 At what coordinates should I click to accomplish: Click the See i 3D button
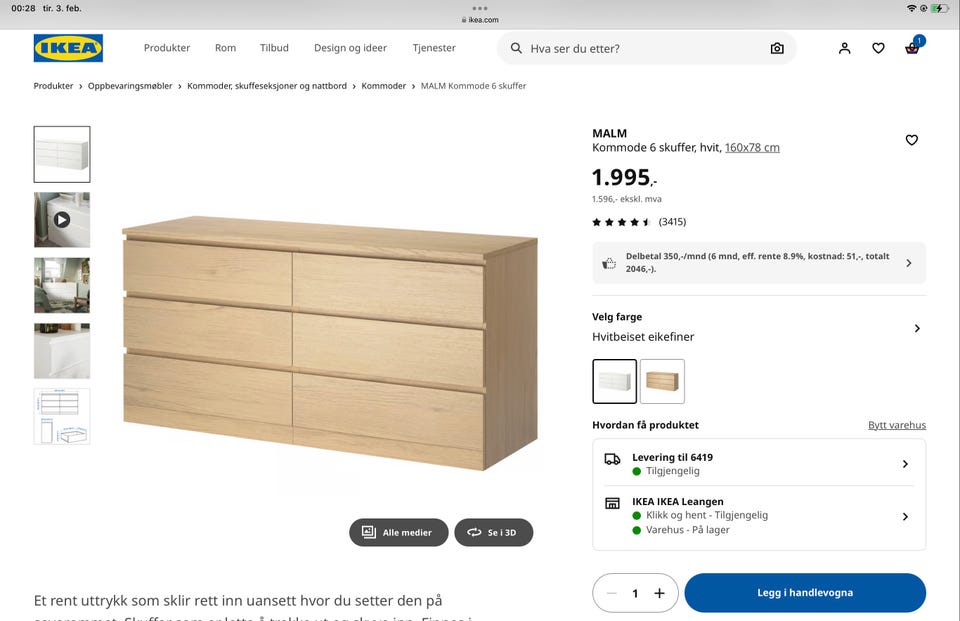pos(493,532)
